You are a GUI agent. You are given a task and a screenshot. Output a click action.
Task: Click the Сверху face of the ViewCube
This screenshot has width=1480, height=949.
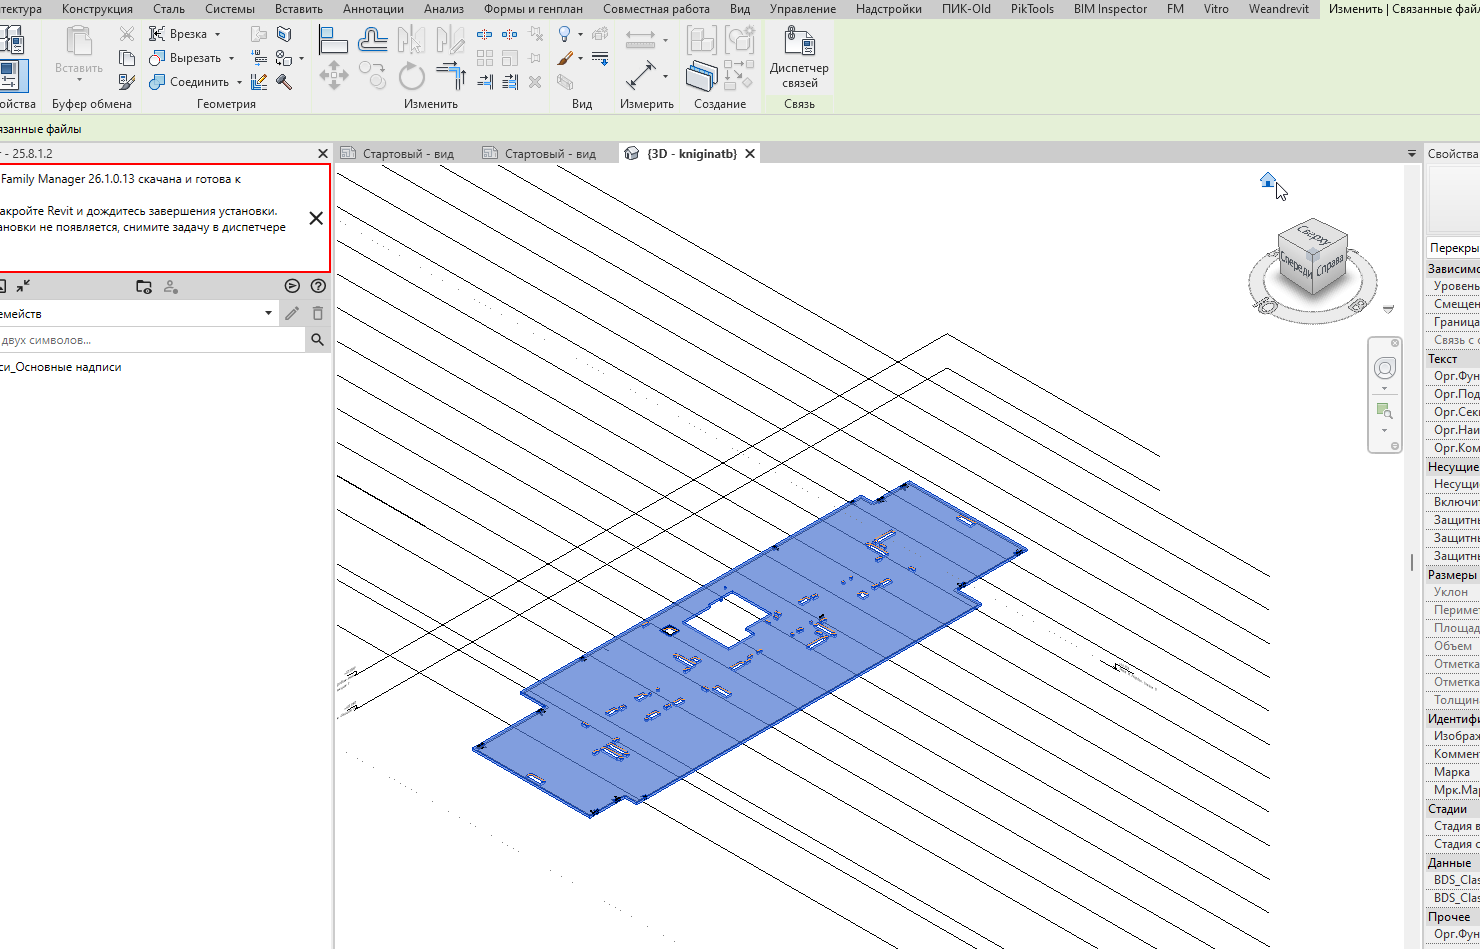(x=1311, y=236)
